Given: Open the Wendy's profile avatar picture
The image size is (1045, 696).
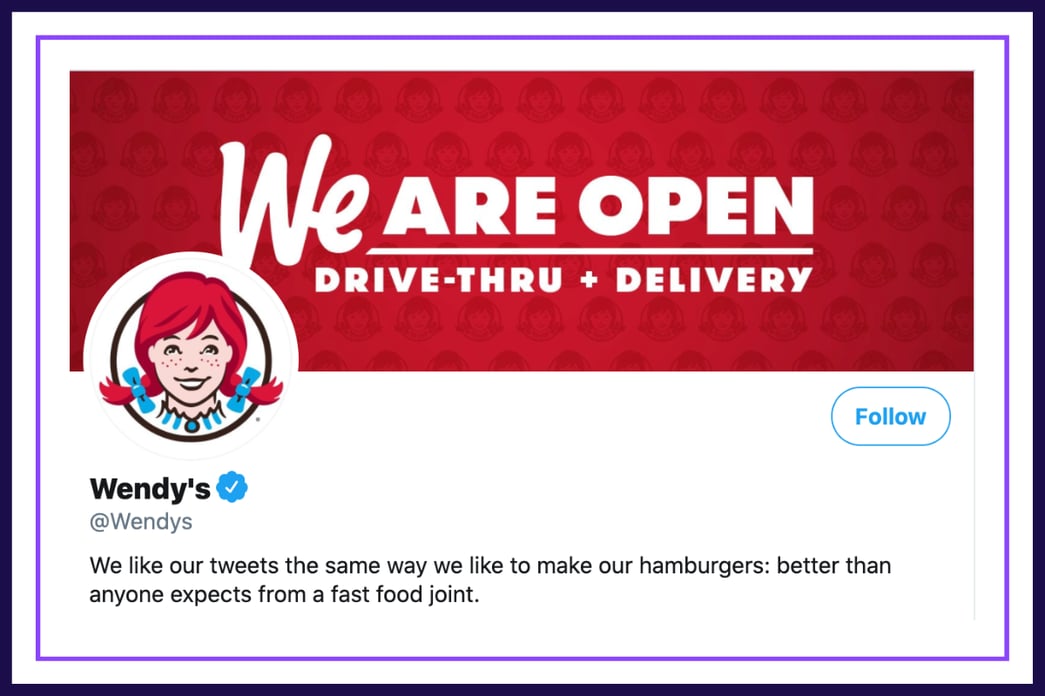Looking at the screenshot, I should pos(191,357).
